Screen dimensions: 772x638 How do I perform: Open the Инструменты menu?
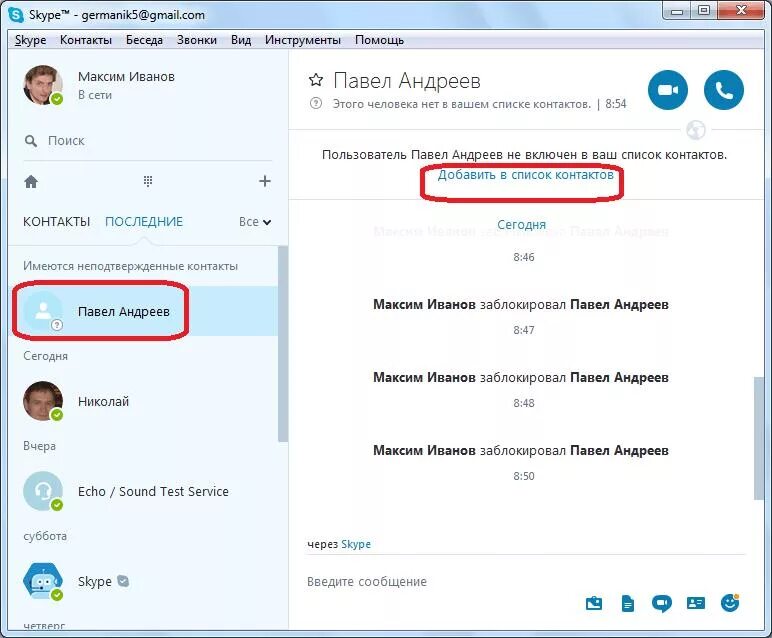pyautogui.click(x=303, y=40)
